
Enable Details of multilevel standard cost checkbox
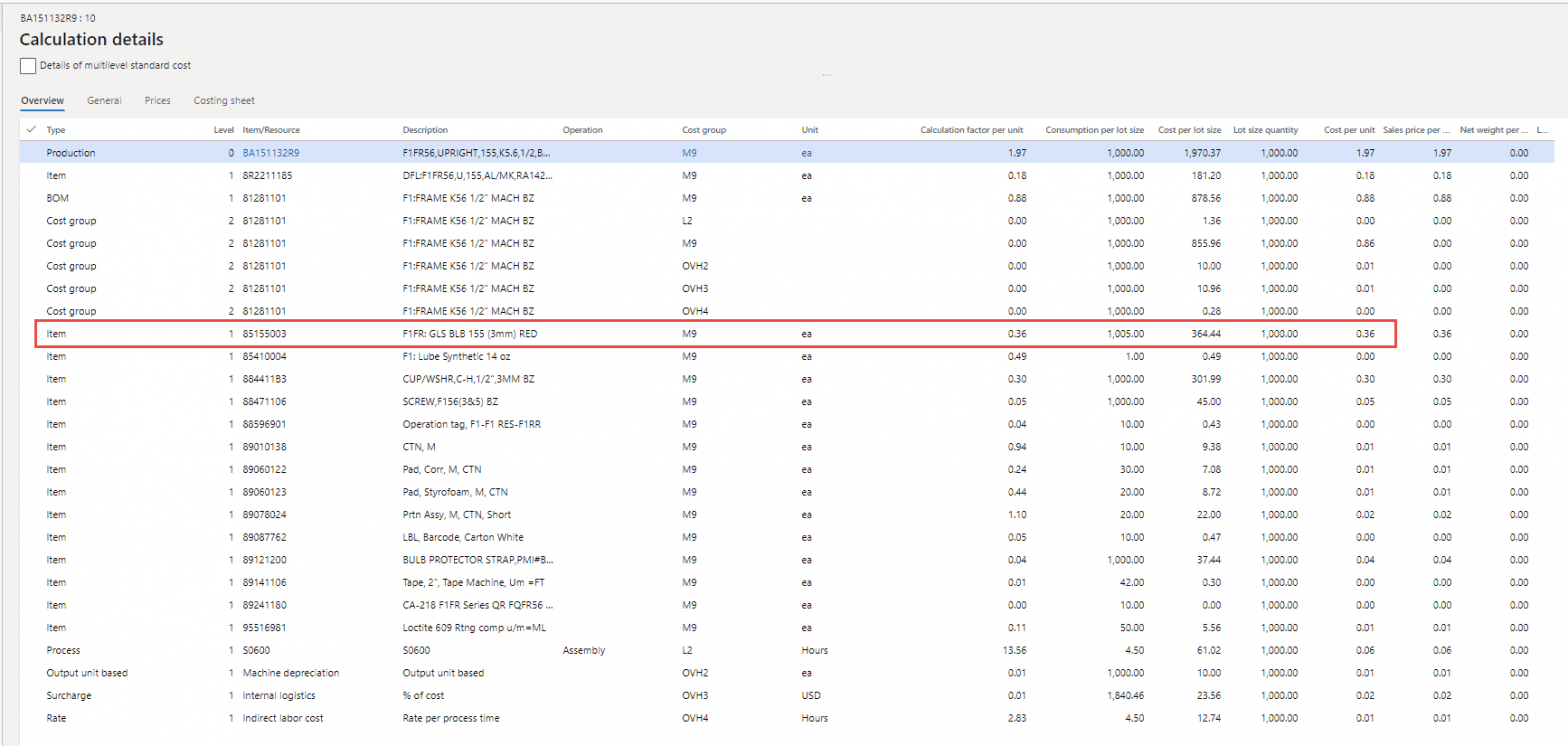pos(28,65)
